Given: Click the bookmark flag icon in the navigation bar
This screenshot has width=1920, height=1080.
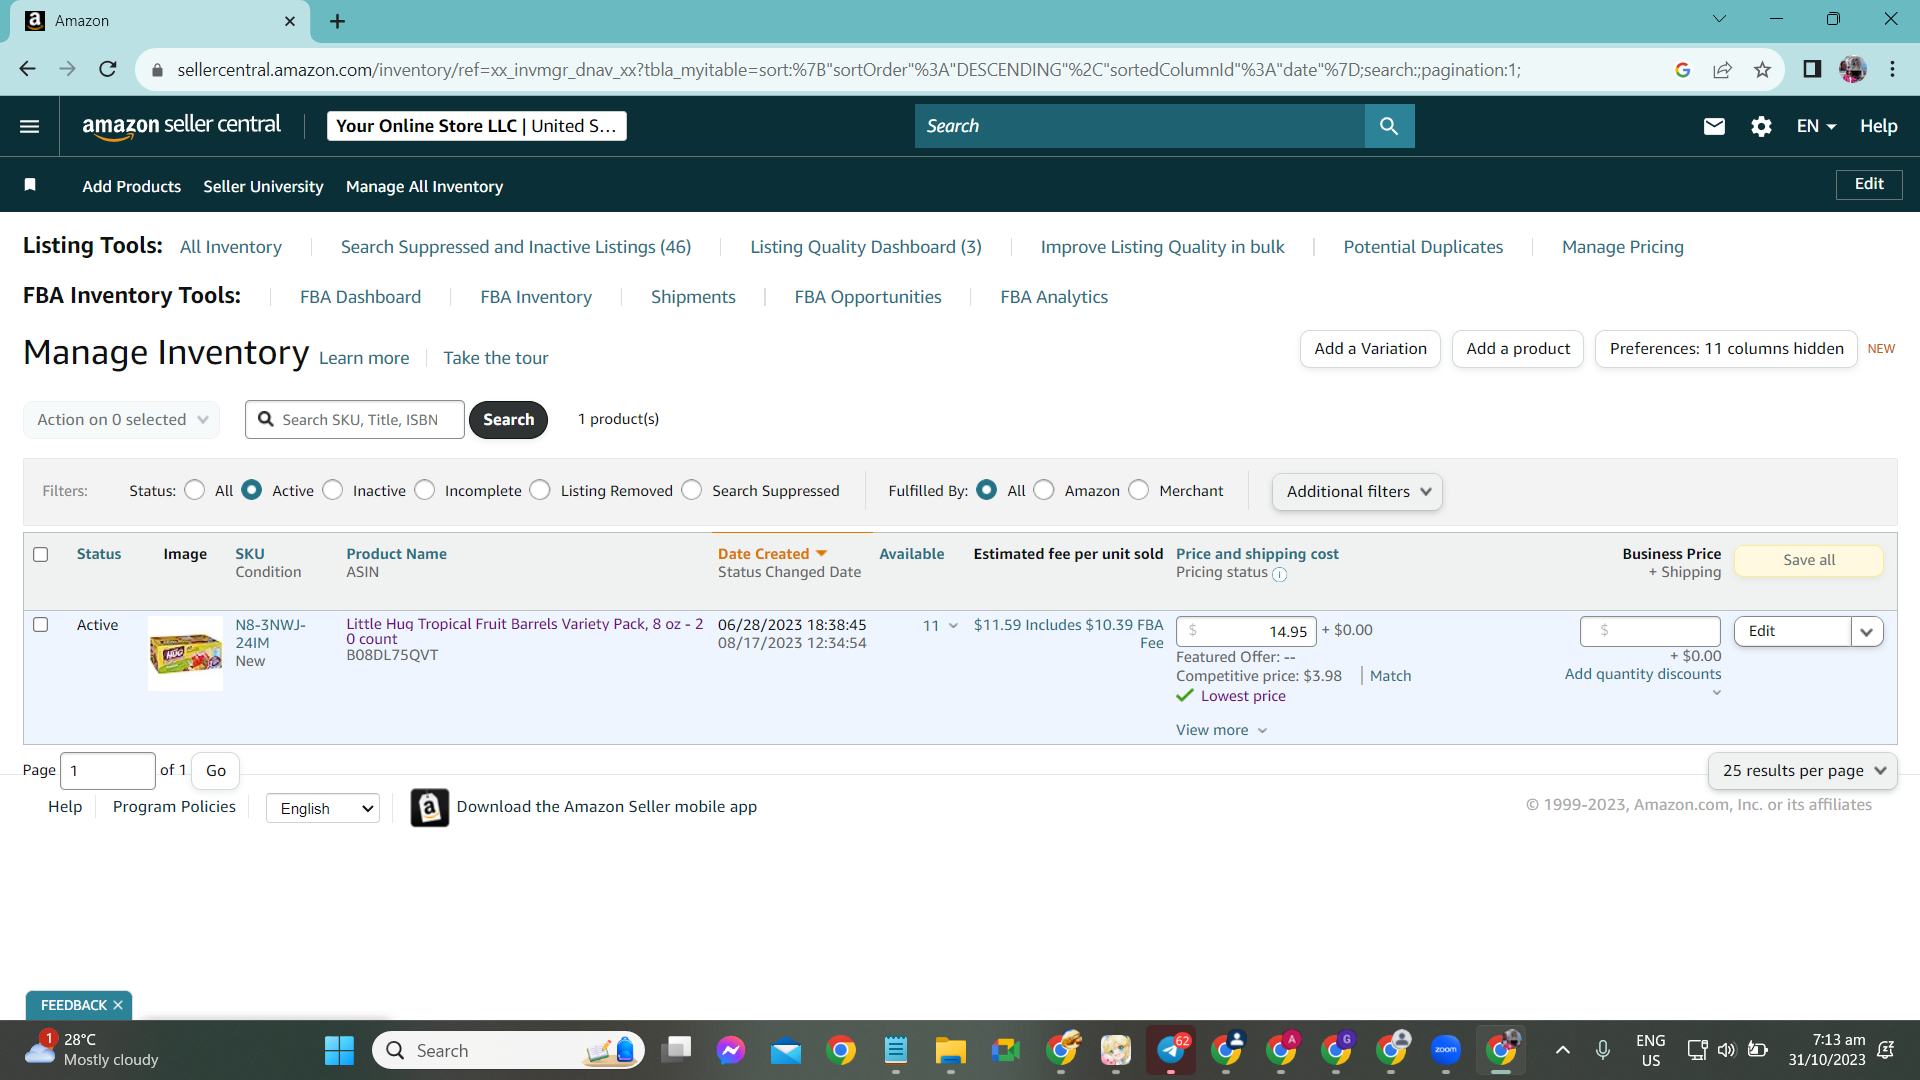Looking at the screenshot, I should click(30, 185).
